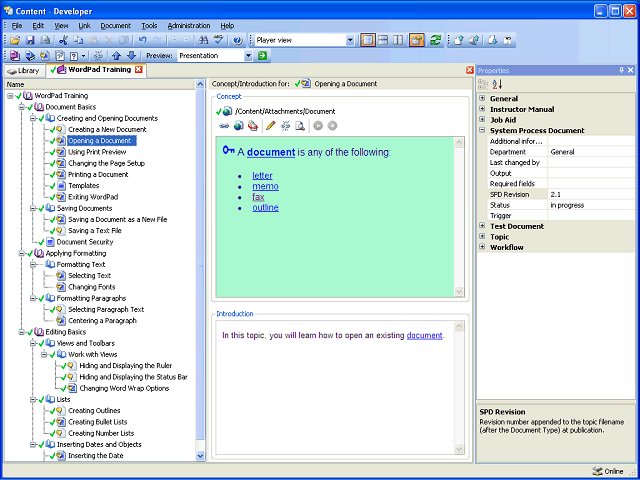The height and width of the screenshot is (480, 640).
Task: Click the Save floppy disk icon
Action: 30,40
